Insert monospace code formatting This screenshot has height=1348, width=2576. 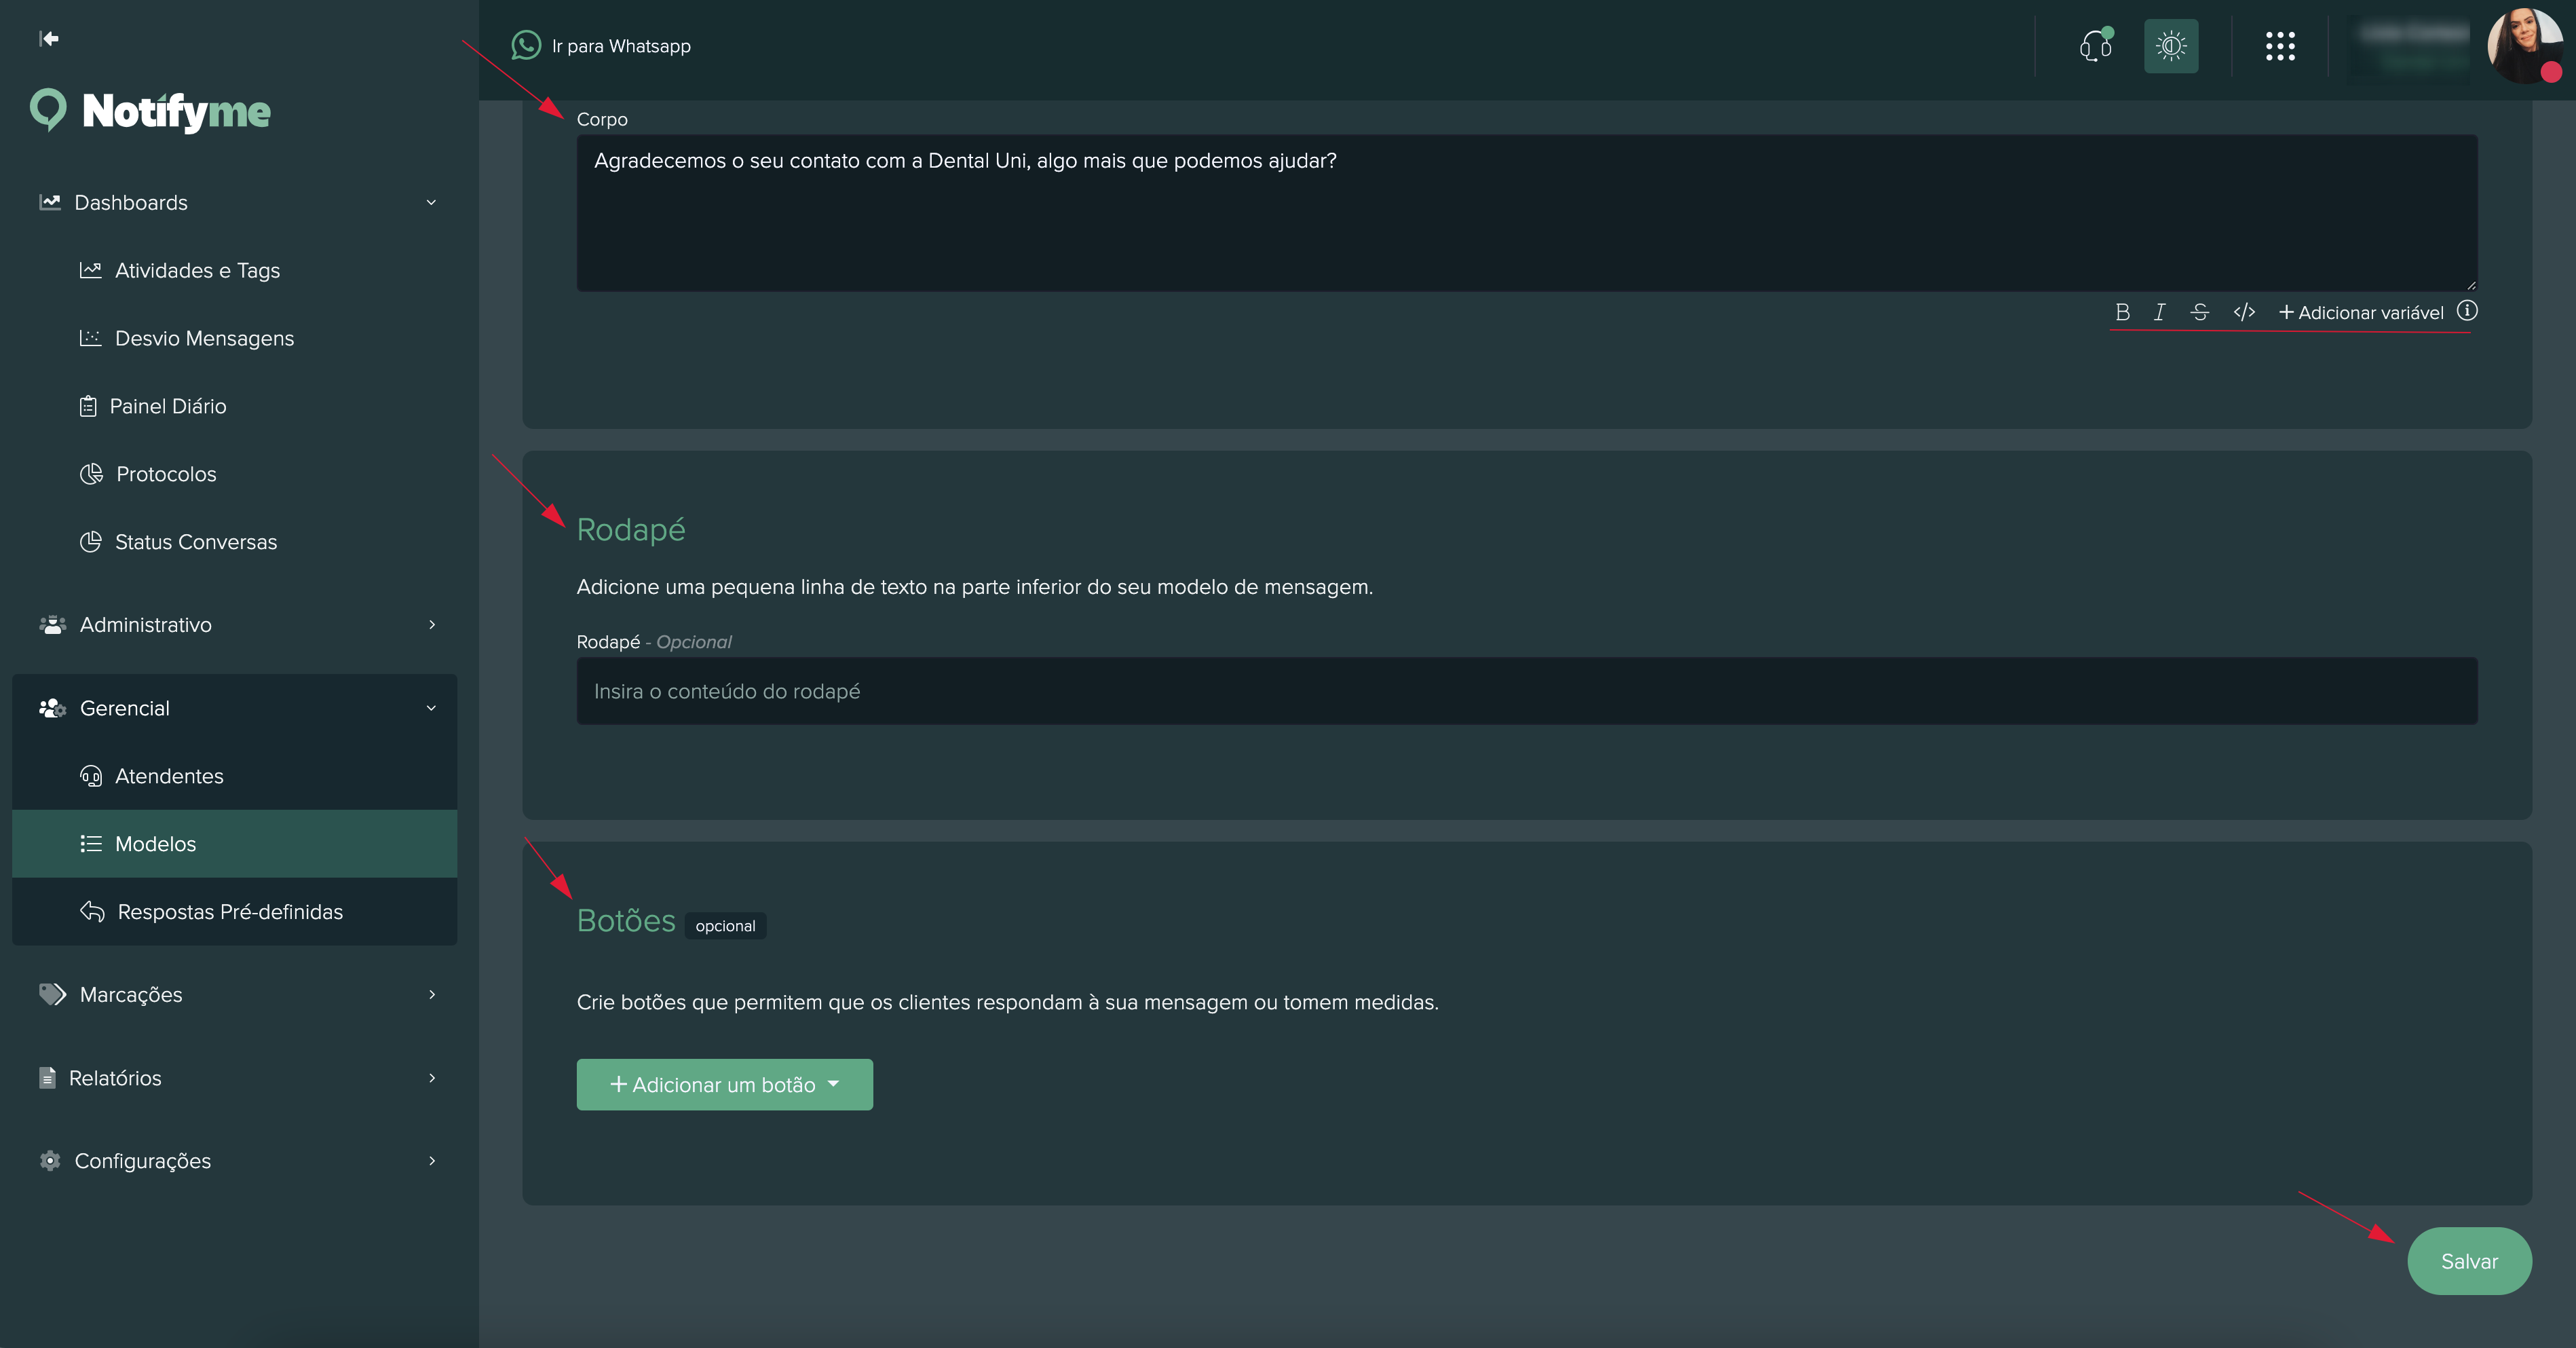pyautogui.click(x=2244, y=312)
